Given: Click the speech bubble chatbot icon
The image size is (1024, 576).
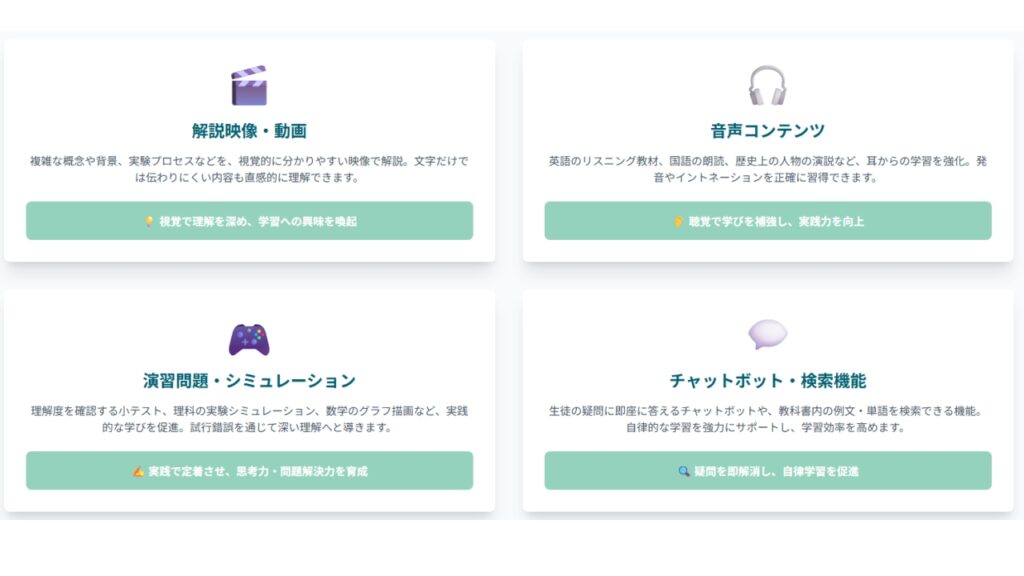Looking at the screenshot, I should [x=767, y=334].
